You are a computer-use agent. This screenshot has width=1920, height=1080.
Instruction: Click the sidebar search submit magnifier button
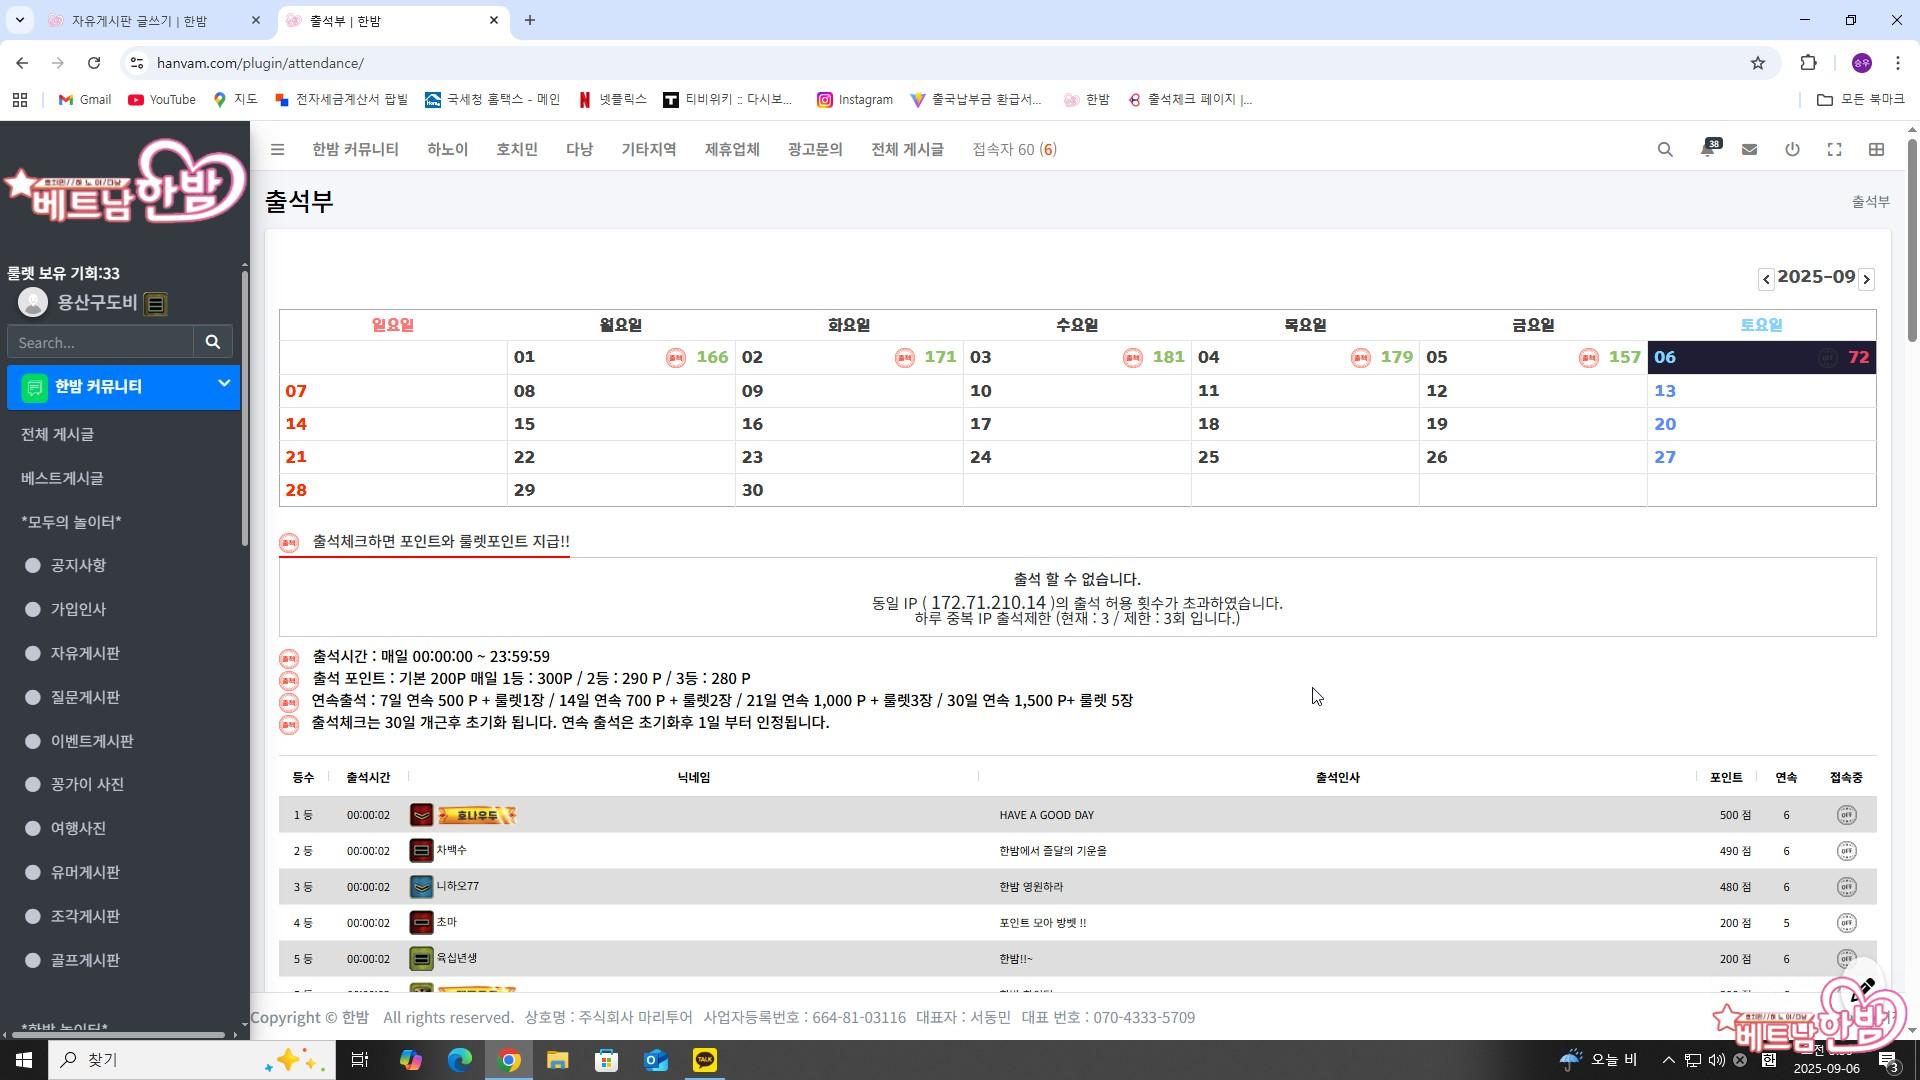click(213, 342)
